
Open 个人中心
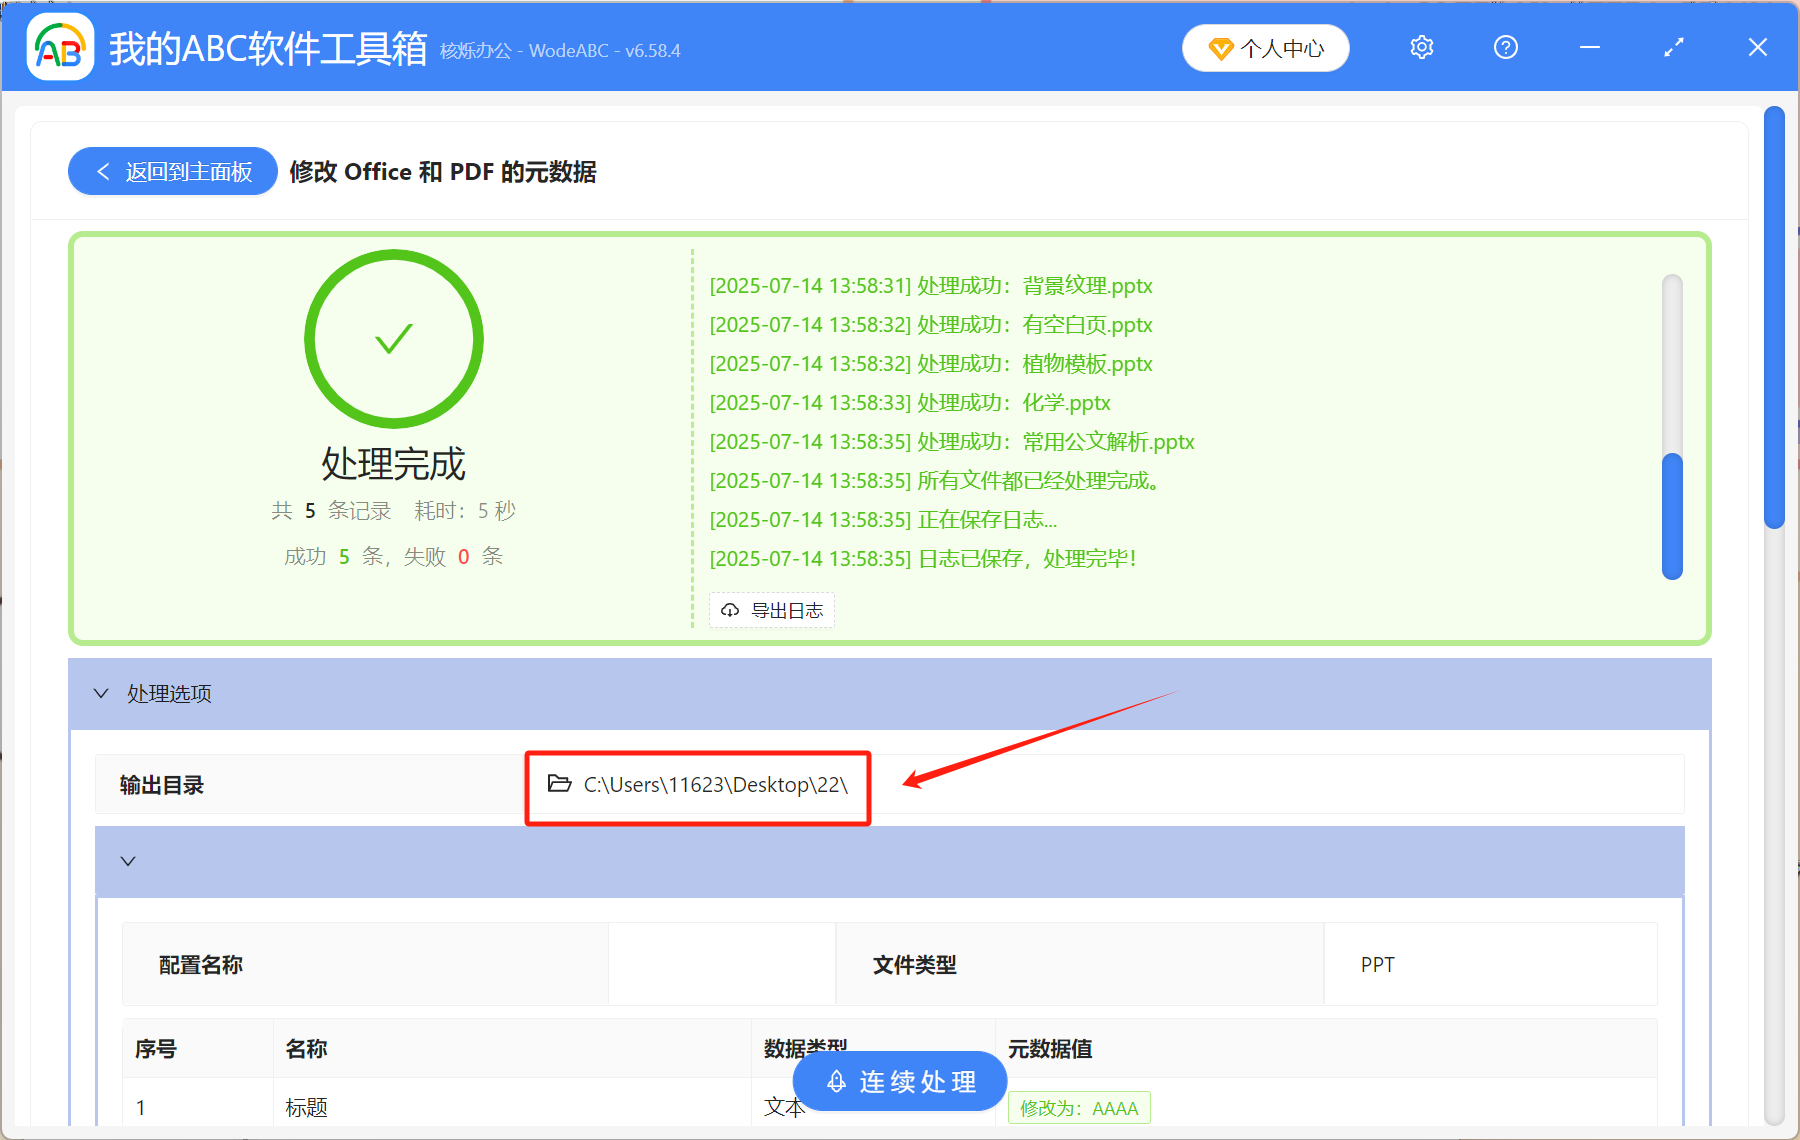click(x=1265, y=47)
